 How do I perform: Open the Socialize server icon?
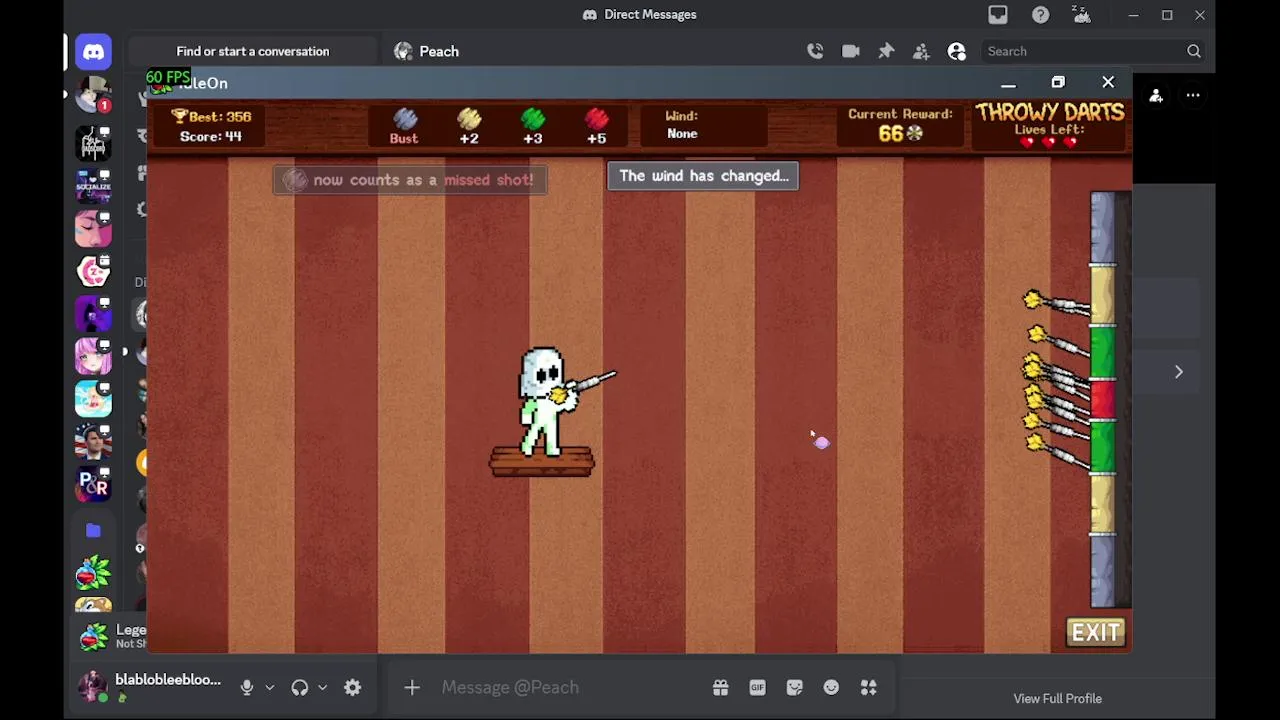(93, 186)
